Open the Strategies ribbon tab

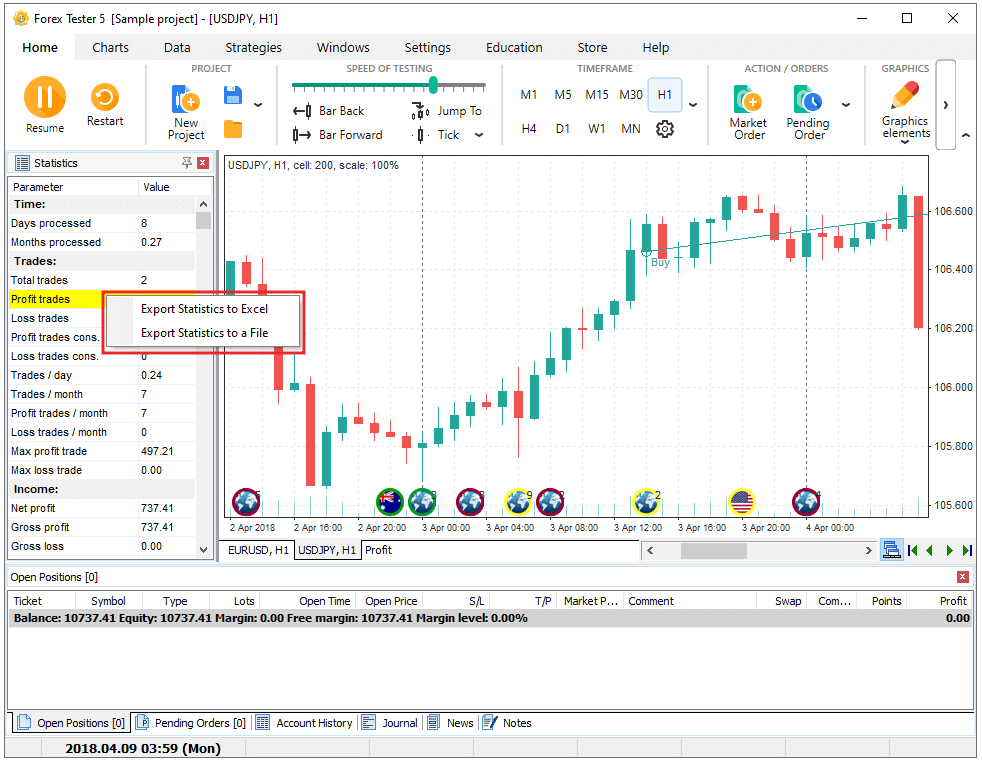tap(253, 47)
